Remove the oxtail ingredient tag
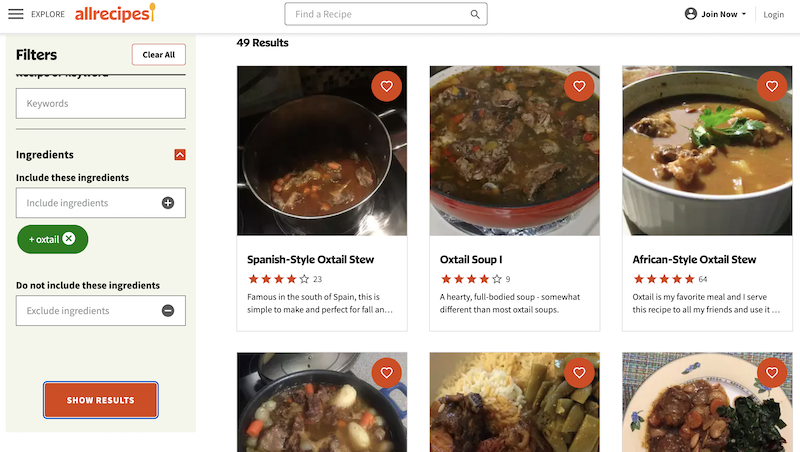Screen dimensions: 800x452 pos(69,238)
